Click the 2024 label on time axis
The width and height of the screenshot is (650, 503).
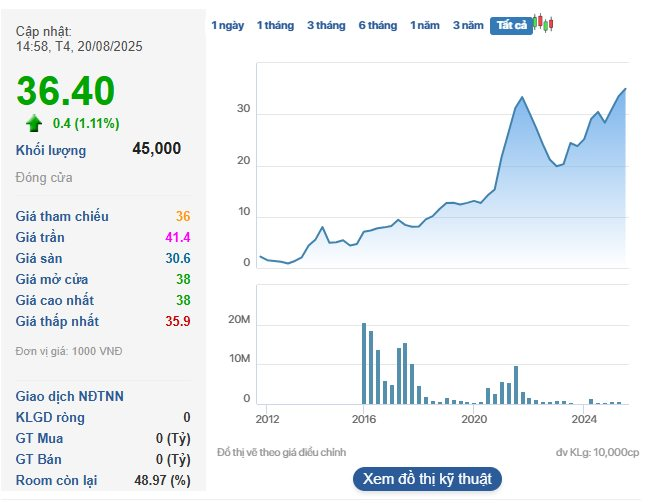click(x=584, y=419)
